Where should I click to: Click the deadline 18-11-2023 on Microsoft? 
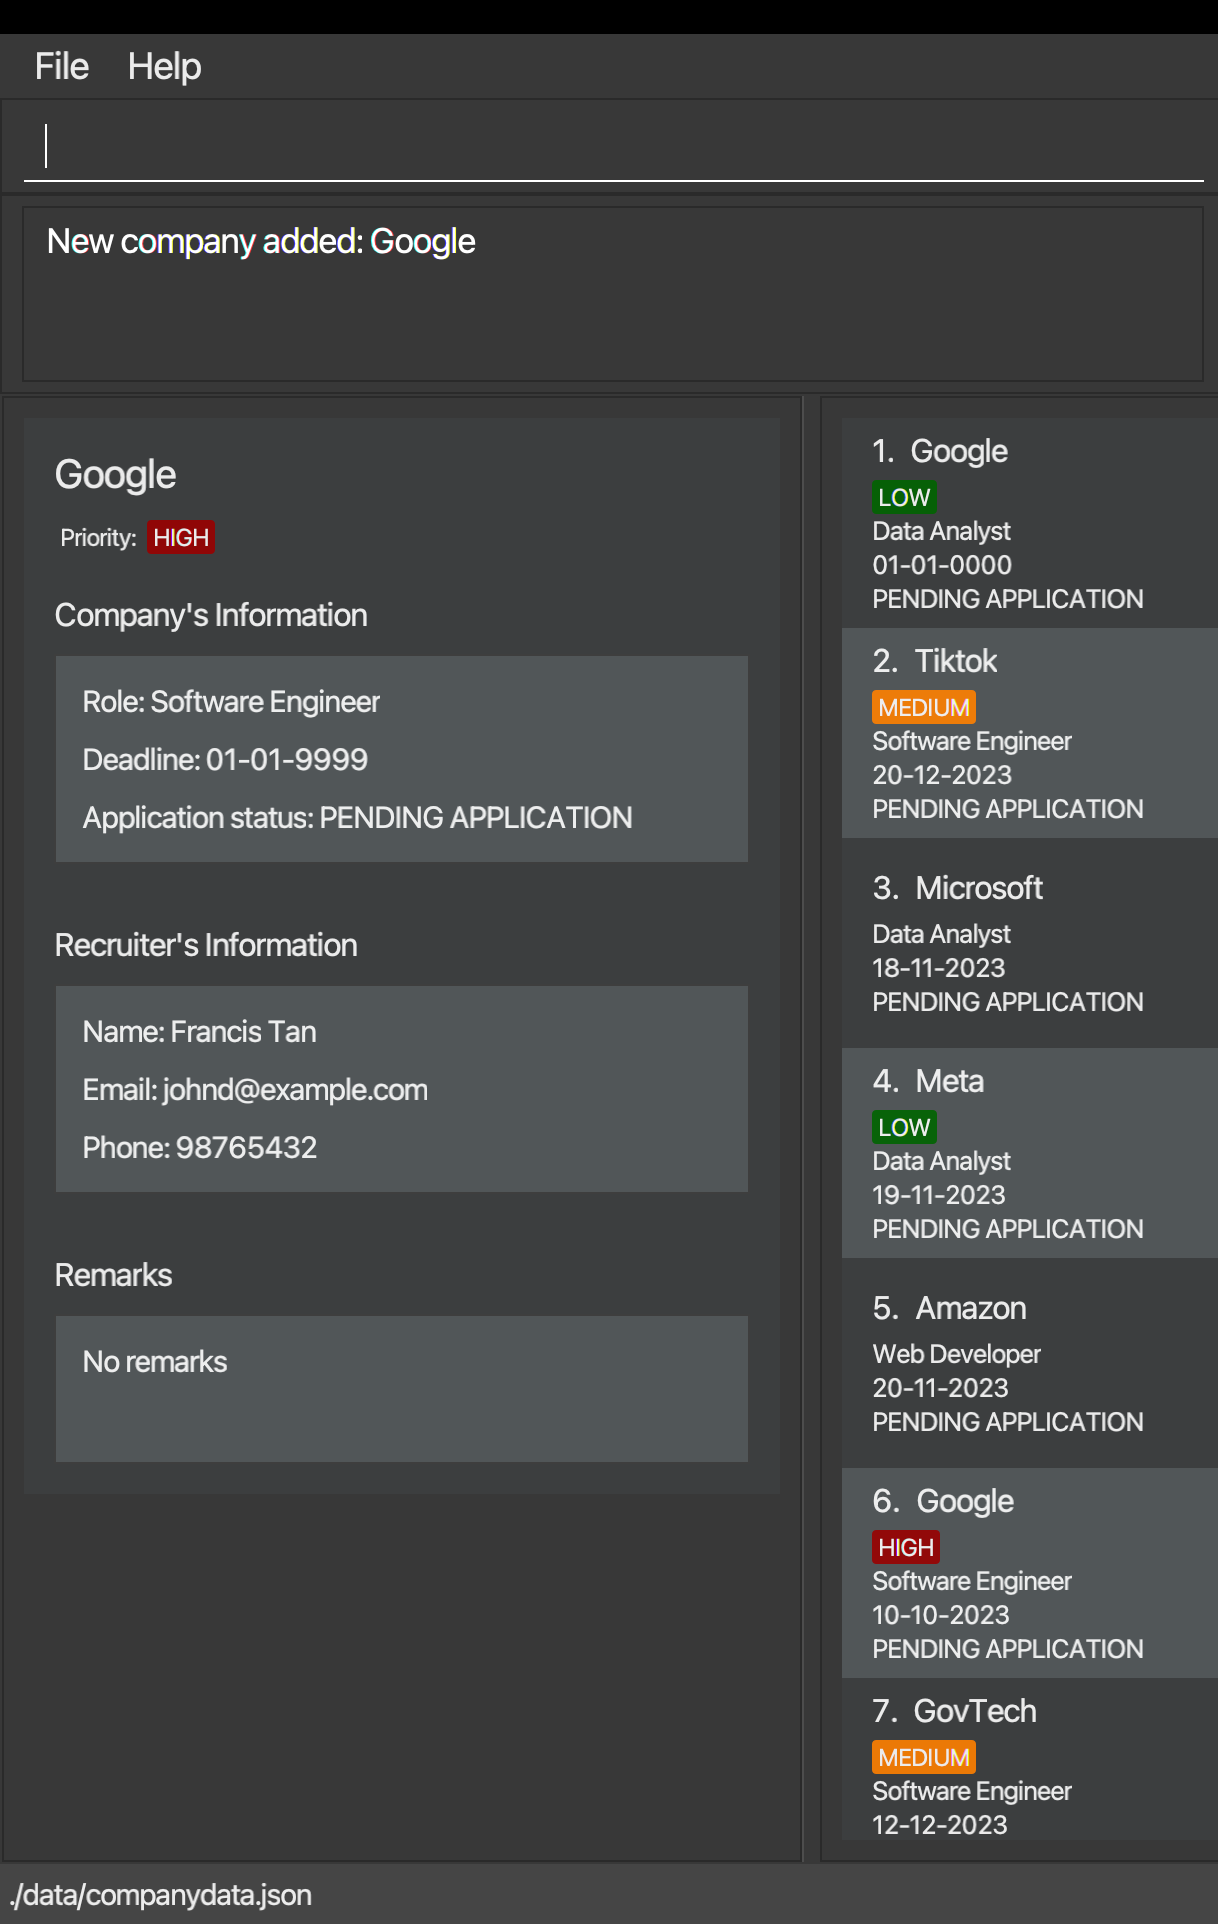[x=939, y=968]
